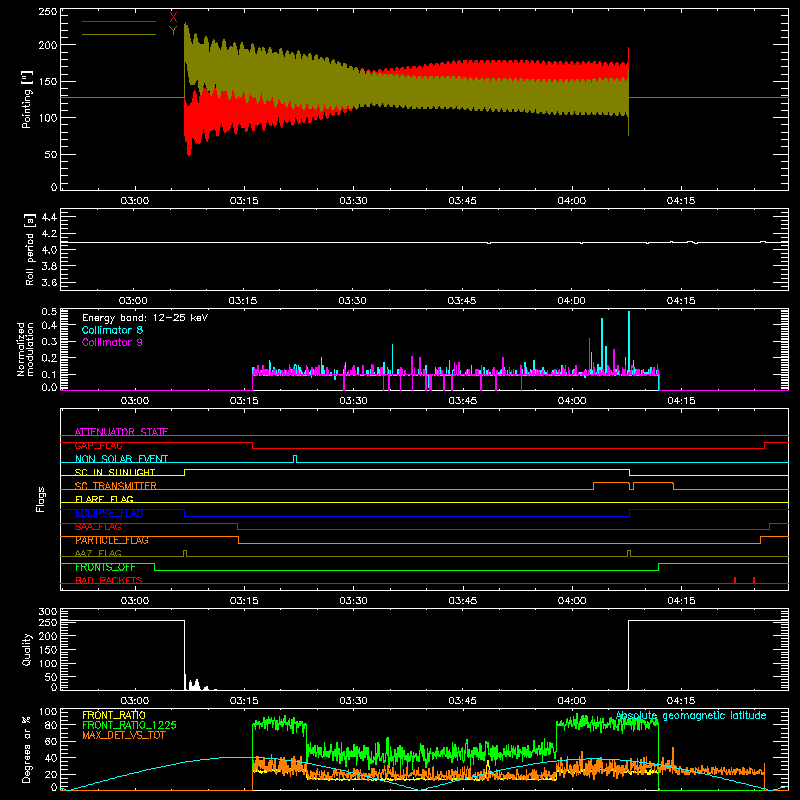Click the Collimator 9 legend entry

coord(112,342)
